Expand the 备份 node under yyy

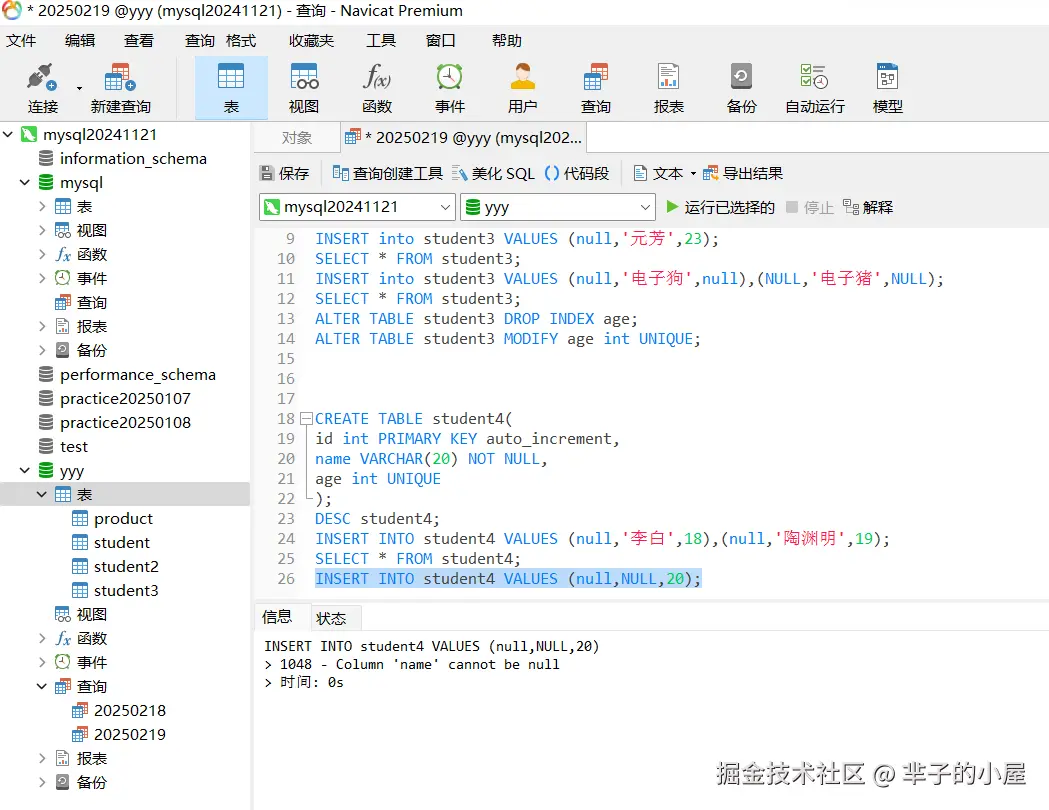pyautogui.click(x=41, y=782)
